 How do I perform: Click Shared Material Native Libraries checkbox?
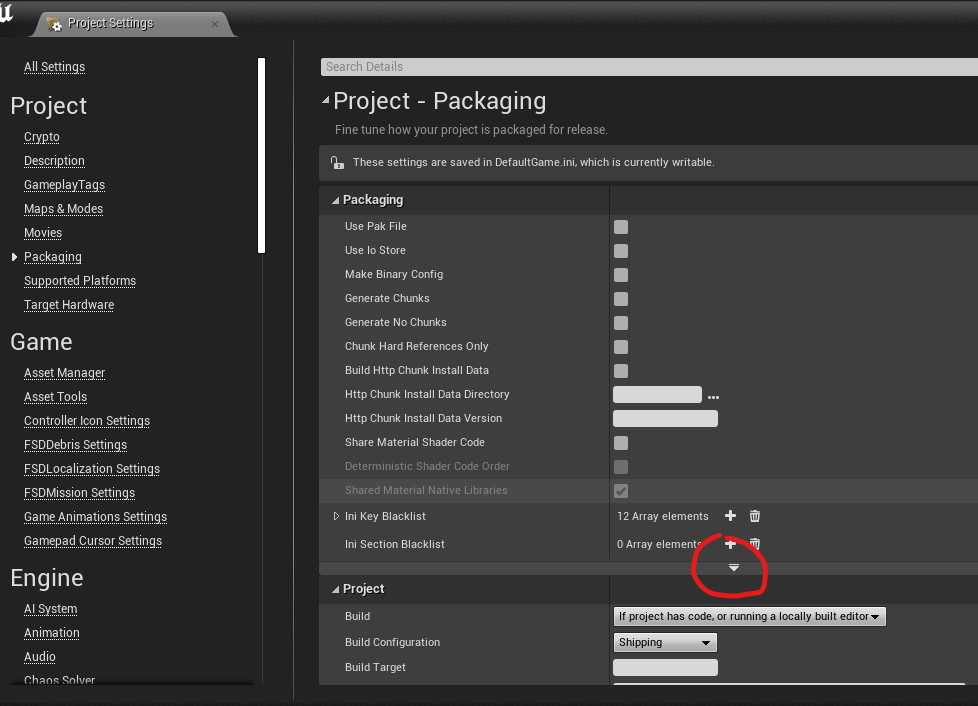(621, 491)
